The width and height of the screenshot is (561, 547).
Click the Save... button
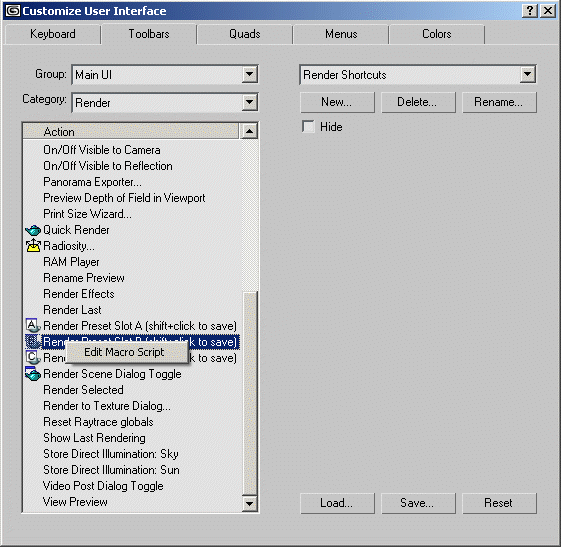(418, 503)
